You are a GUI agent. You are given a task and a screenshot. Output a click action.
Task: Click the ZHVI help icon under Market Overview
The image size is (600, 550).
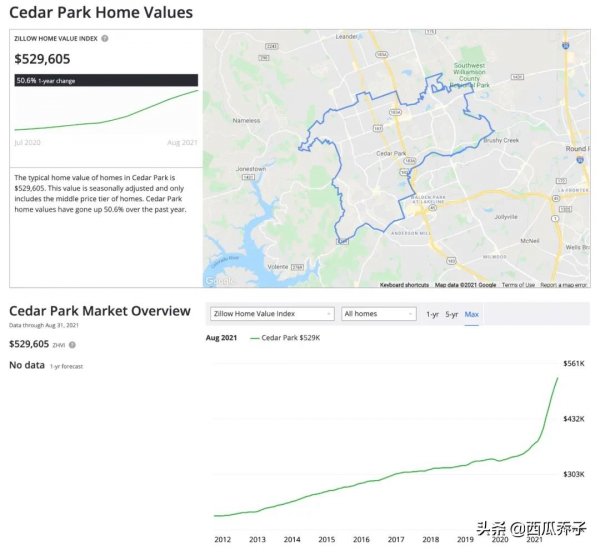72,345
